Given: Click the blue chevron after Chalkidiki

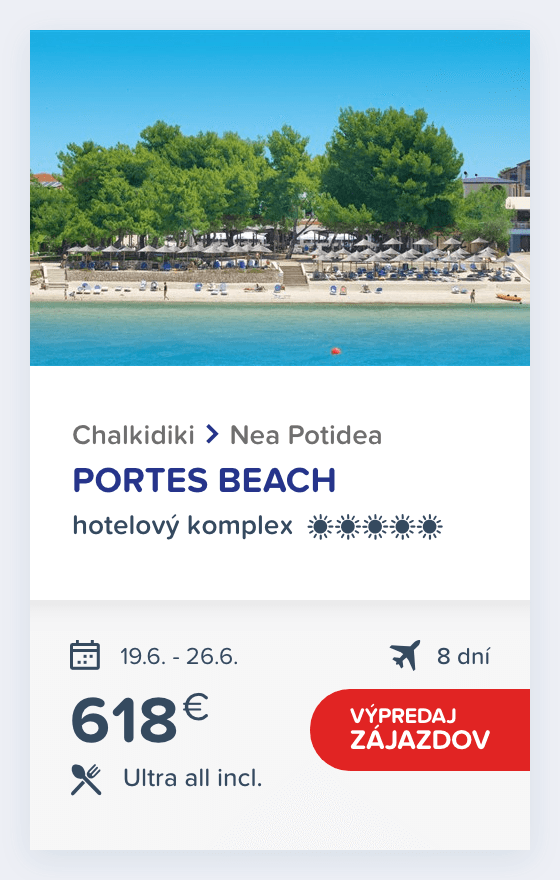Looking at the screenshot, I should coord(212,434).
